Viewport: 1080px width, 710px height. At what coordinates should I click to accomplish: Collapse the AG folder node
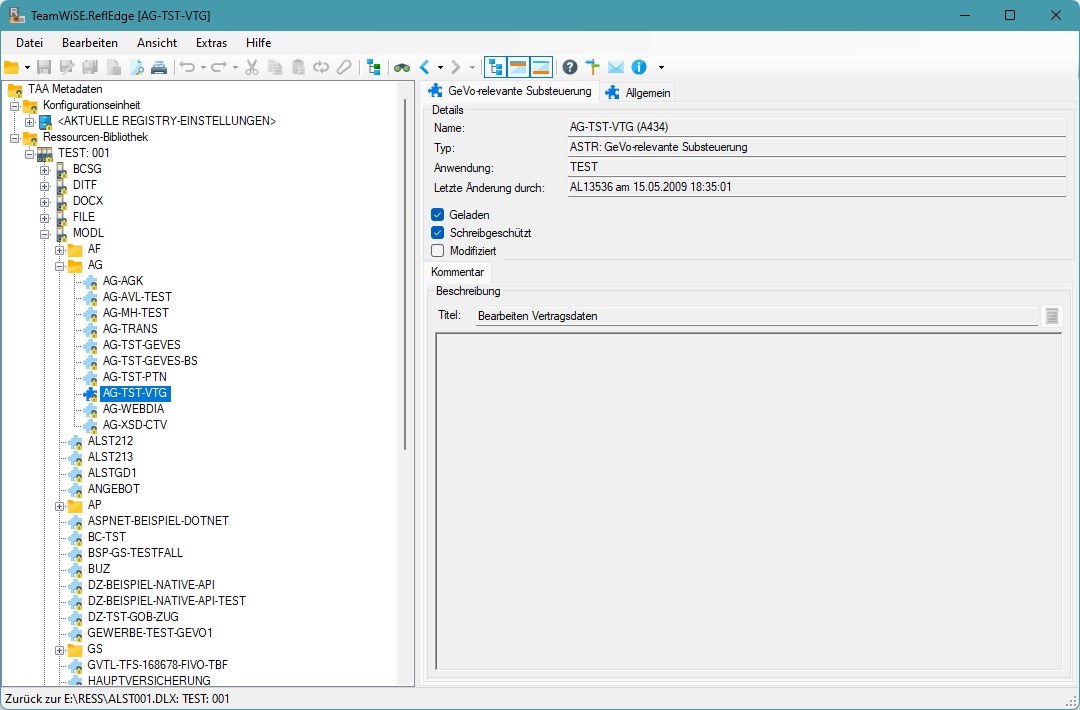point(60,266)
